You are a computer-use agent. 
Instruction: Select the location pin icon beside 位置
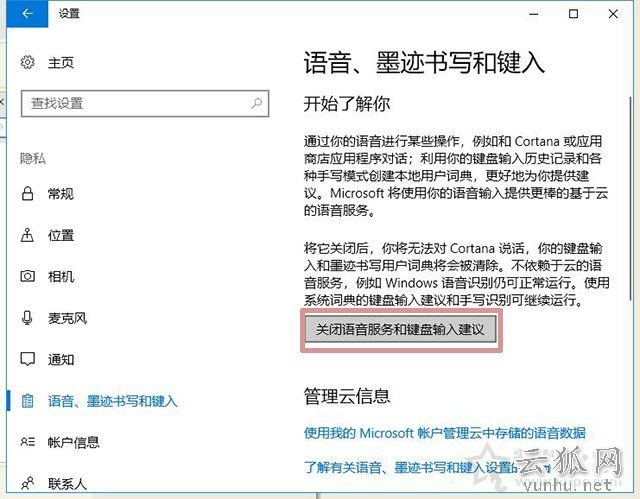pos(27,235)
